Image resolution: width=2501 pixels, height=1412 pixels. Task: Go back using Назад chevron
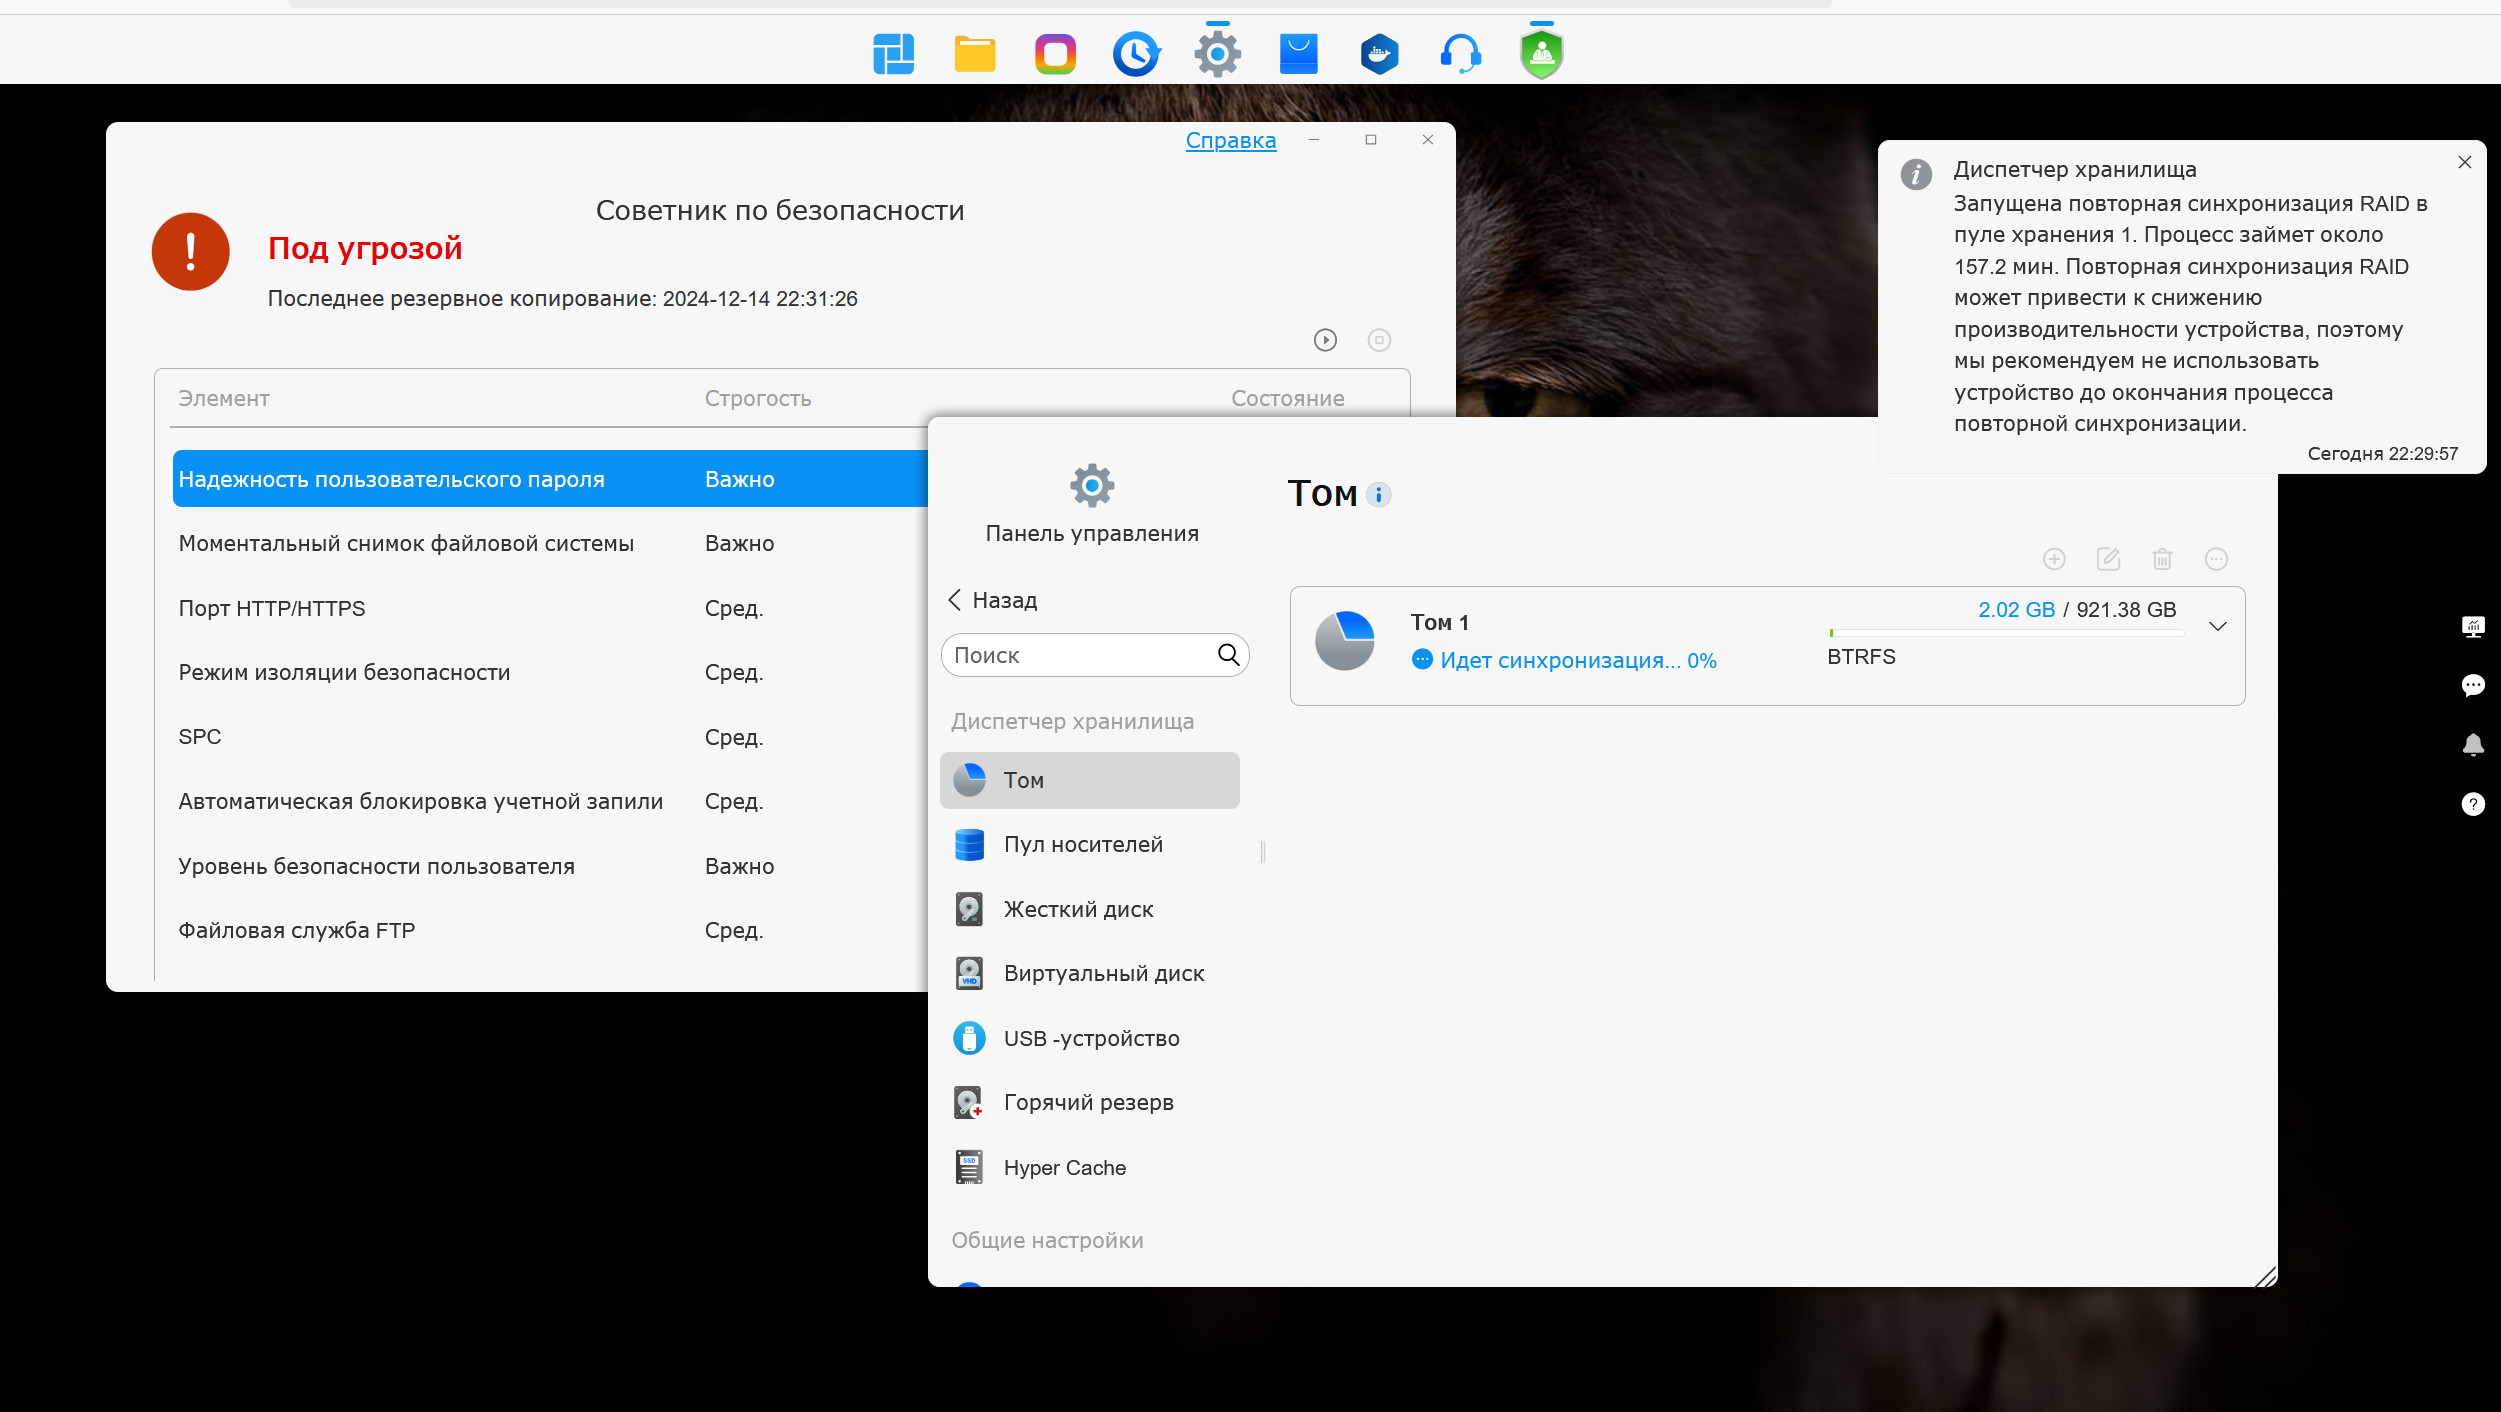955,600
